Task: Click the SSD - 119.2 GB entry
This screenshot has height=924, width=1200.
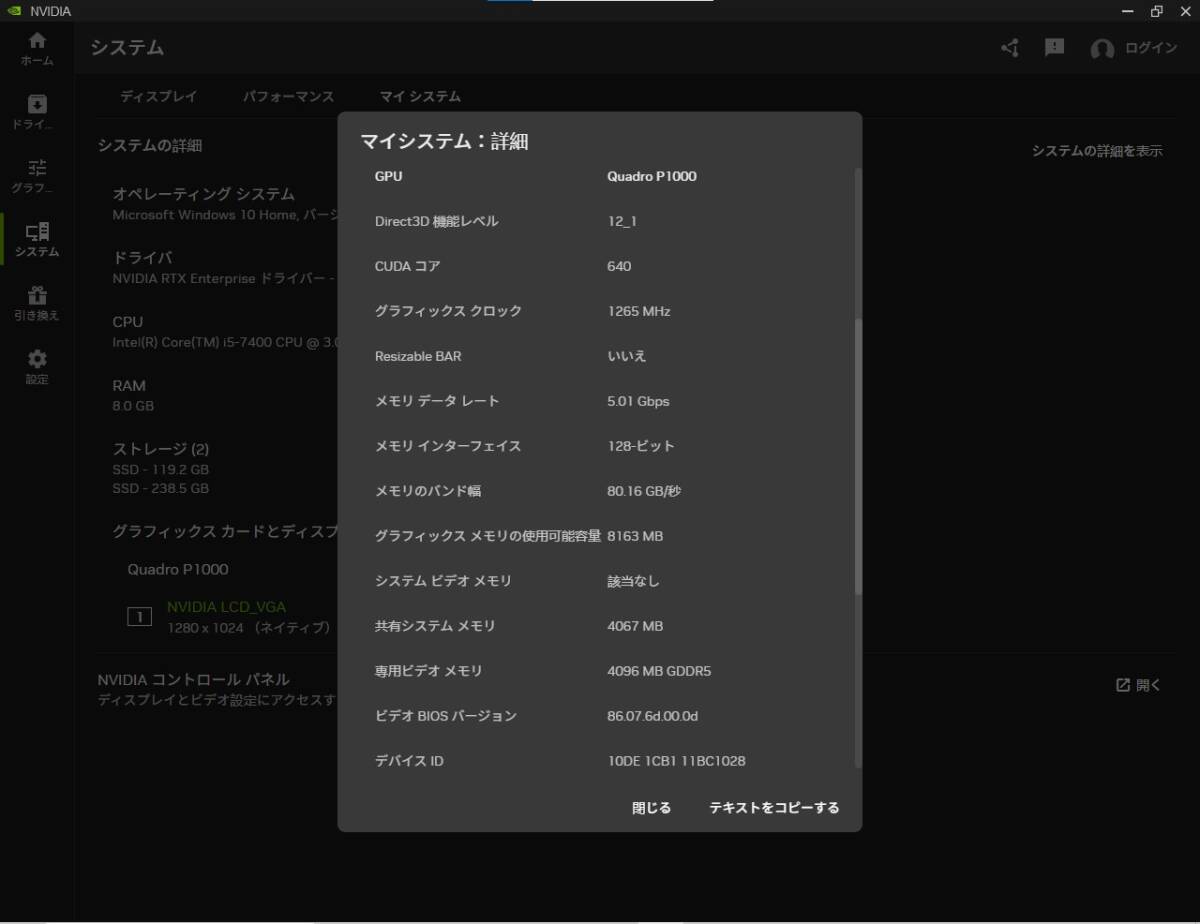Action: click(x=160, y=469)
